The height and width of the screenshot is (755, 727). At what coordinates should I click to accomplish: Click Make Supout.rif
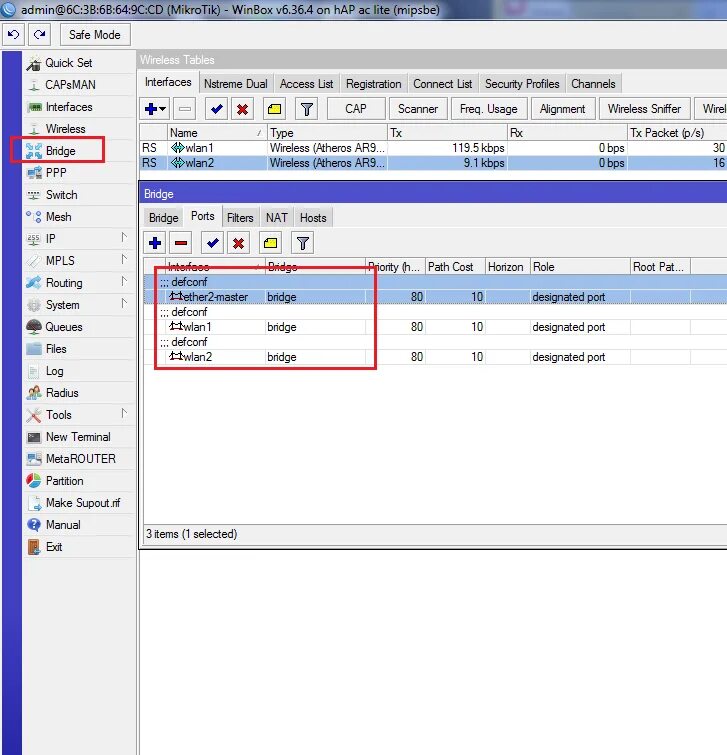(83, 503)
